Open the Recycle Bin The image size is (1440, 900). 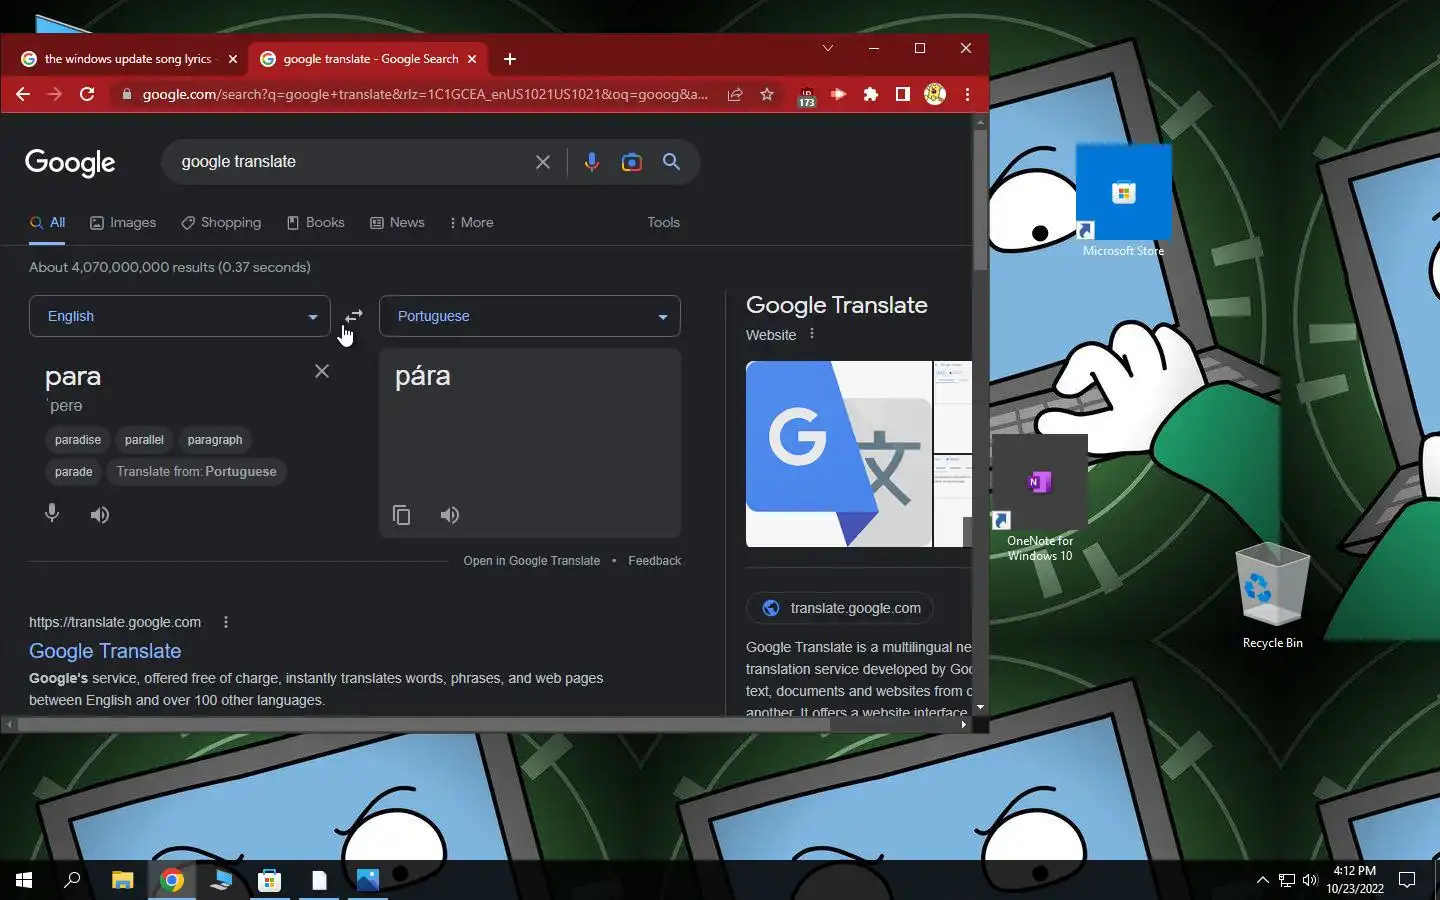click(x=1272, y=597)
